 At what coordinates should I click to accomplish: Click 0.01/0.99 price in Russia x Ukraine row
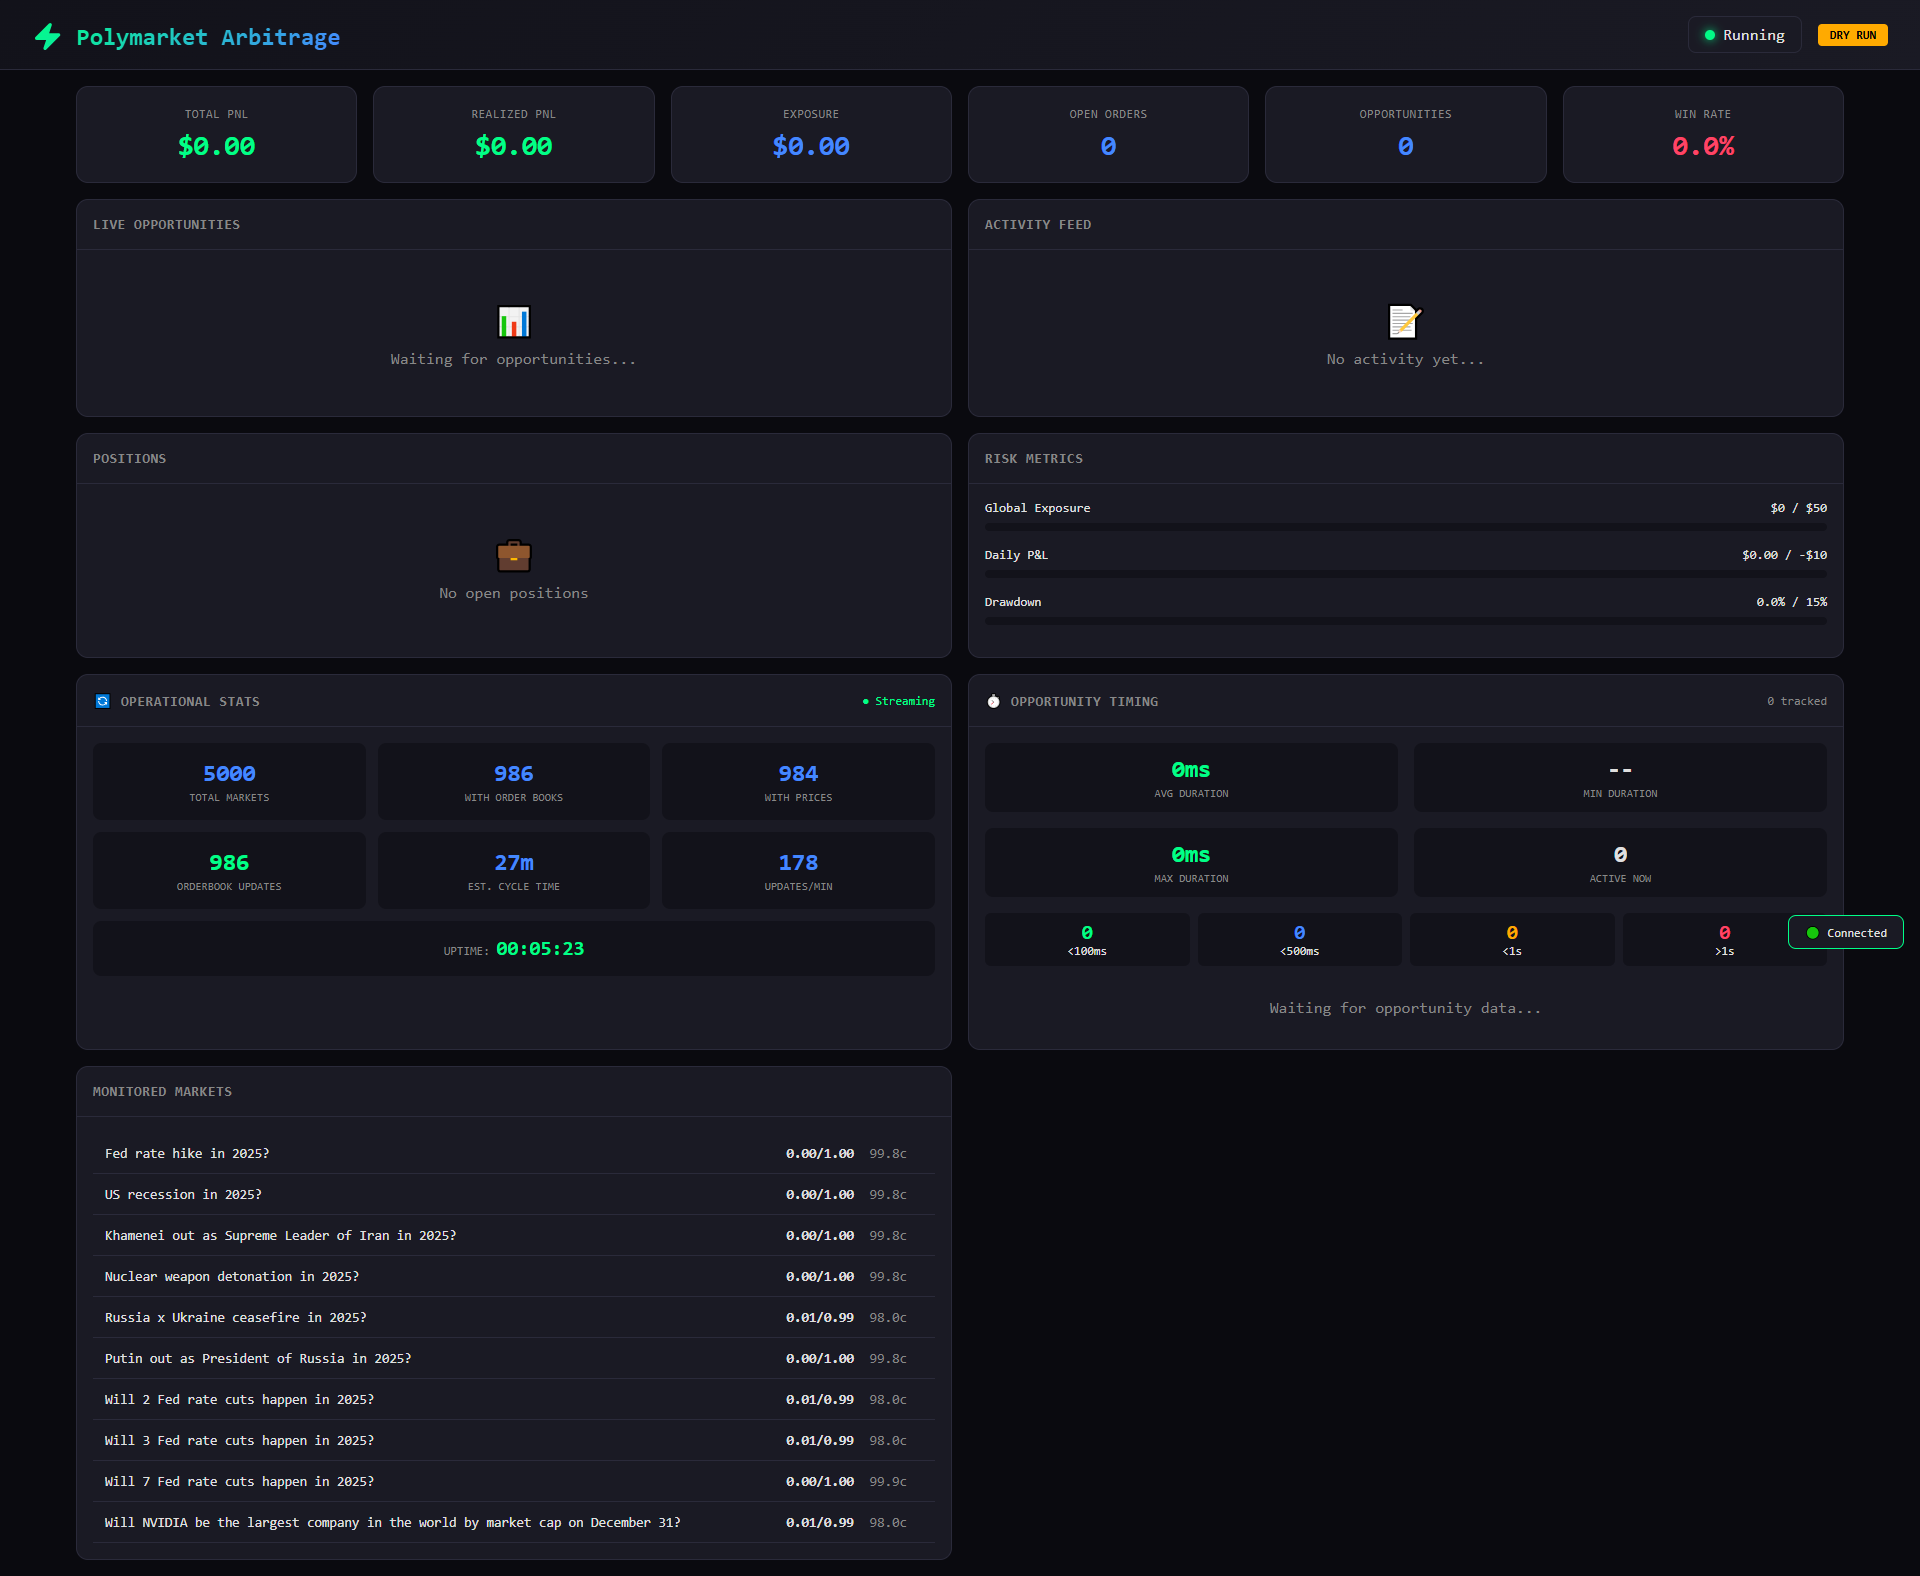point(820,1317)
